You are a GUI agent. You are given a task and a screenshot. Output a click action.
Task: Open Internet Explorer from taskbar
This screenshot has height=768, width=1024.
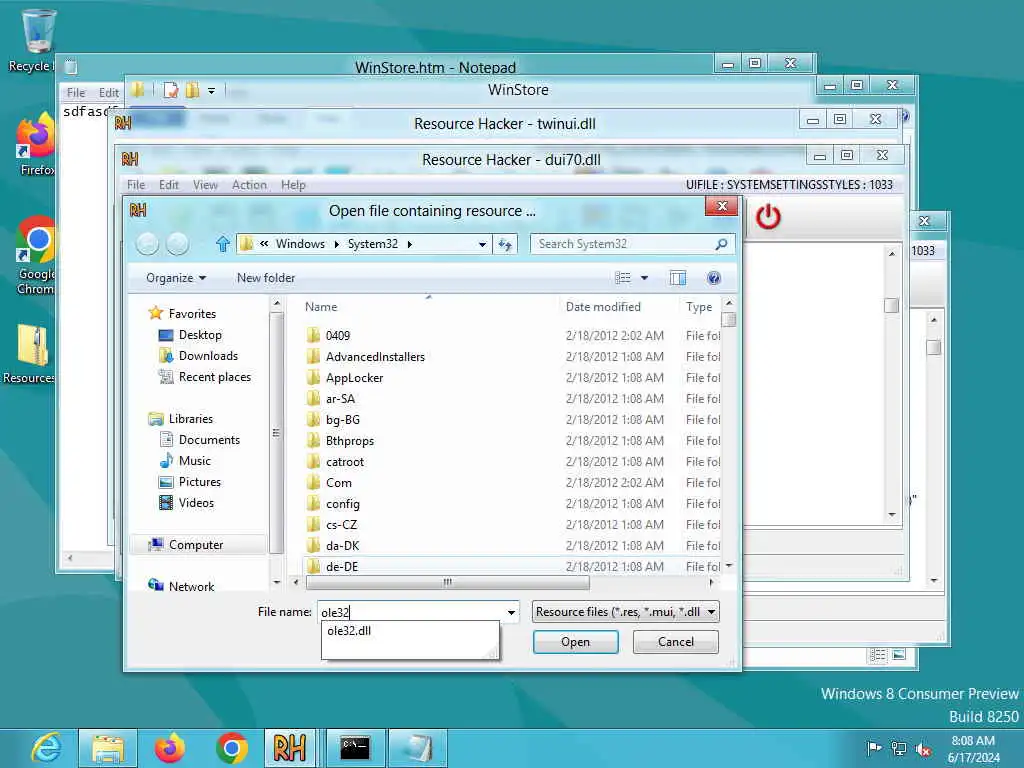click(46, 748)
